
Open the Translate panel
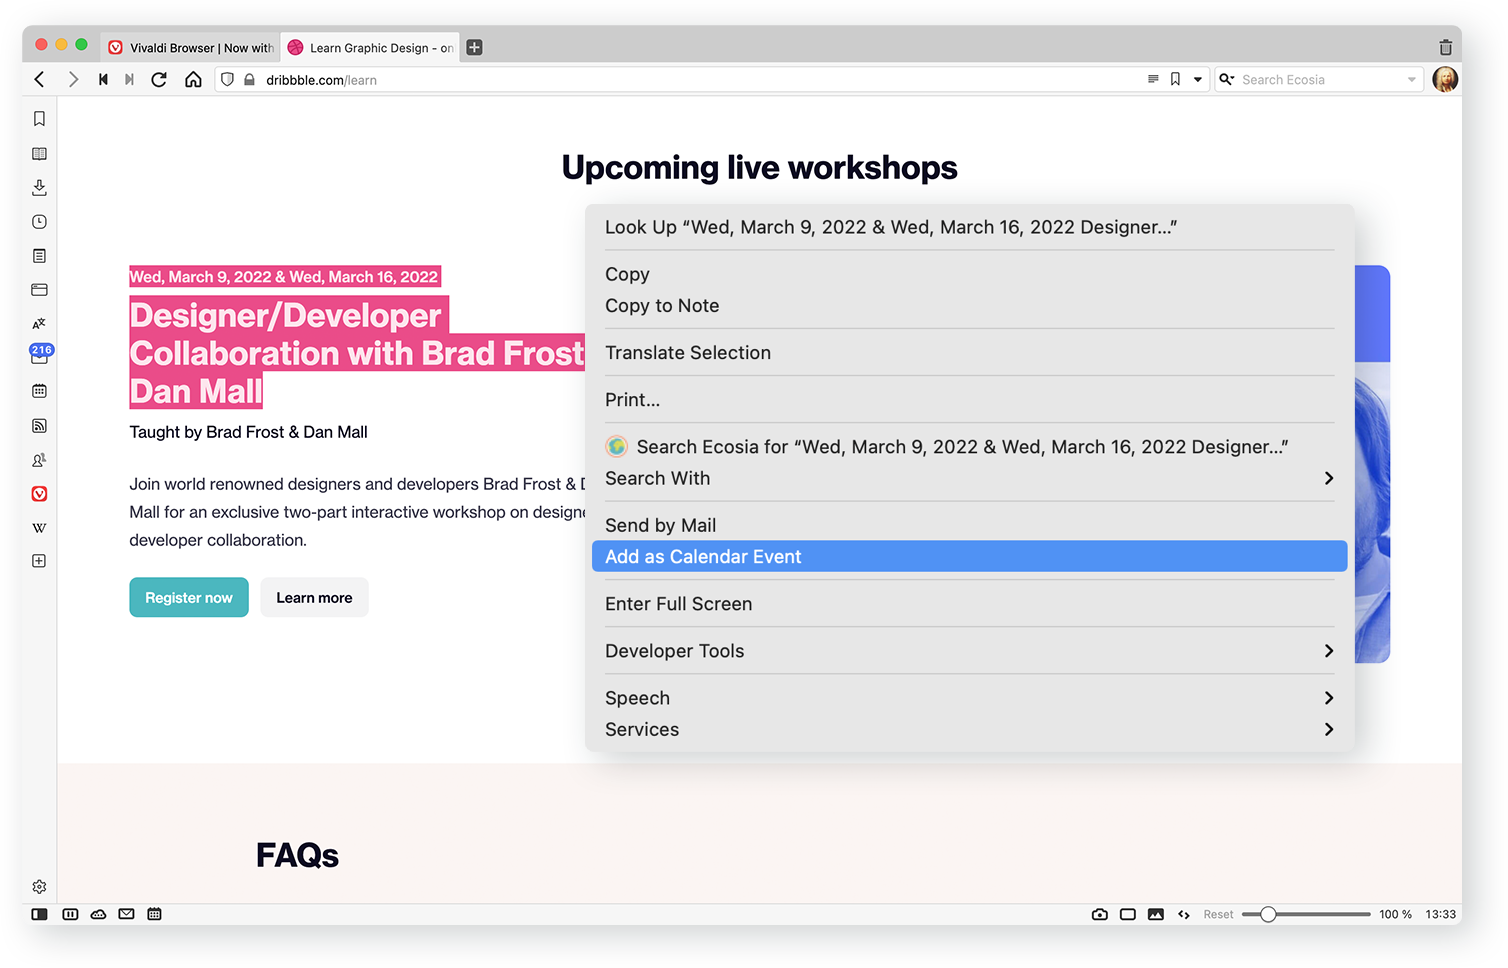click(x=39, y=324)
